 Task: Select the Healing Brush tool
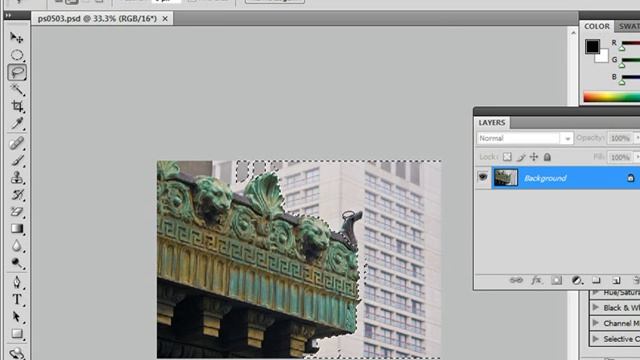[17, 143]
